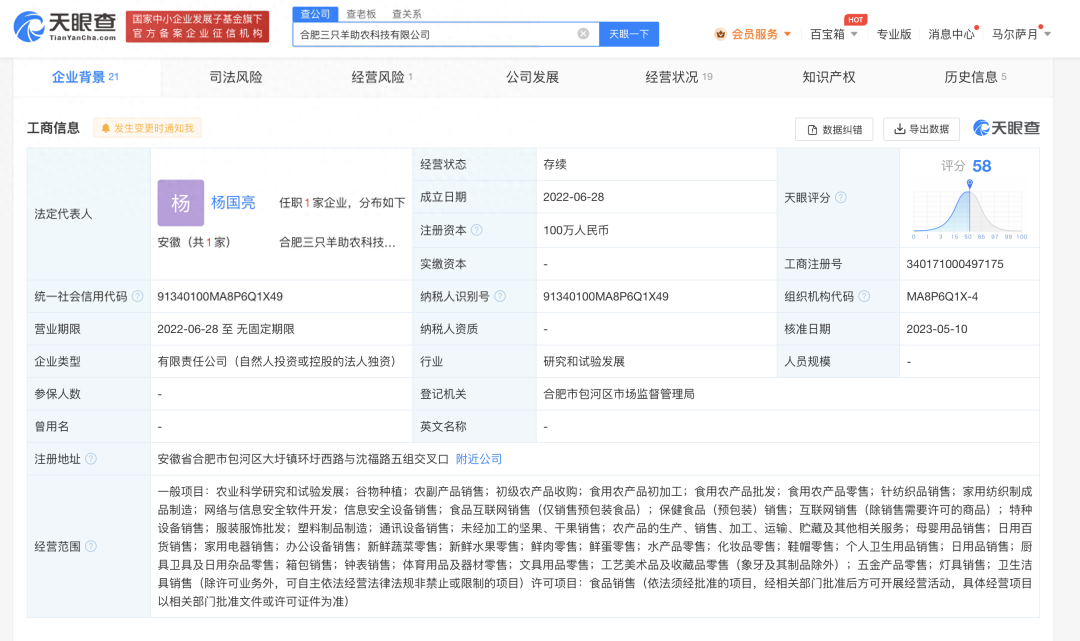Open 合肥三只羊助农科技... company link

tap(338, 242)
